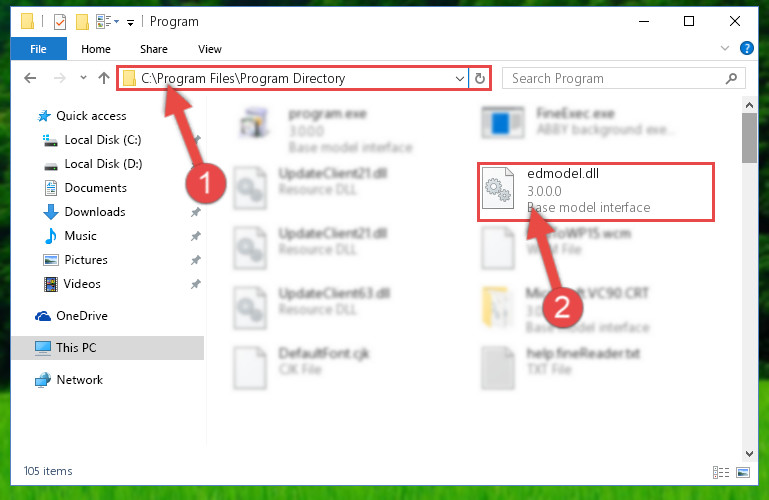Screen dimensions: 769x500
Task: Switch to details view layout icon
Action: (720, 472)
